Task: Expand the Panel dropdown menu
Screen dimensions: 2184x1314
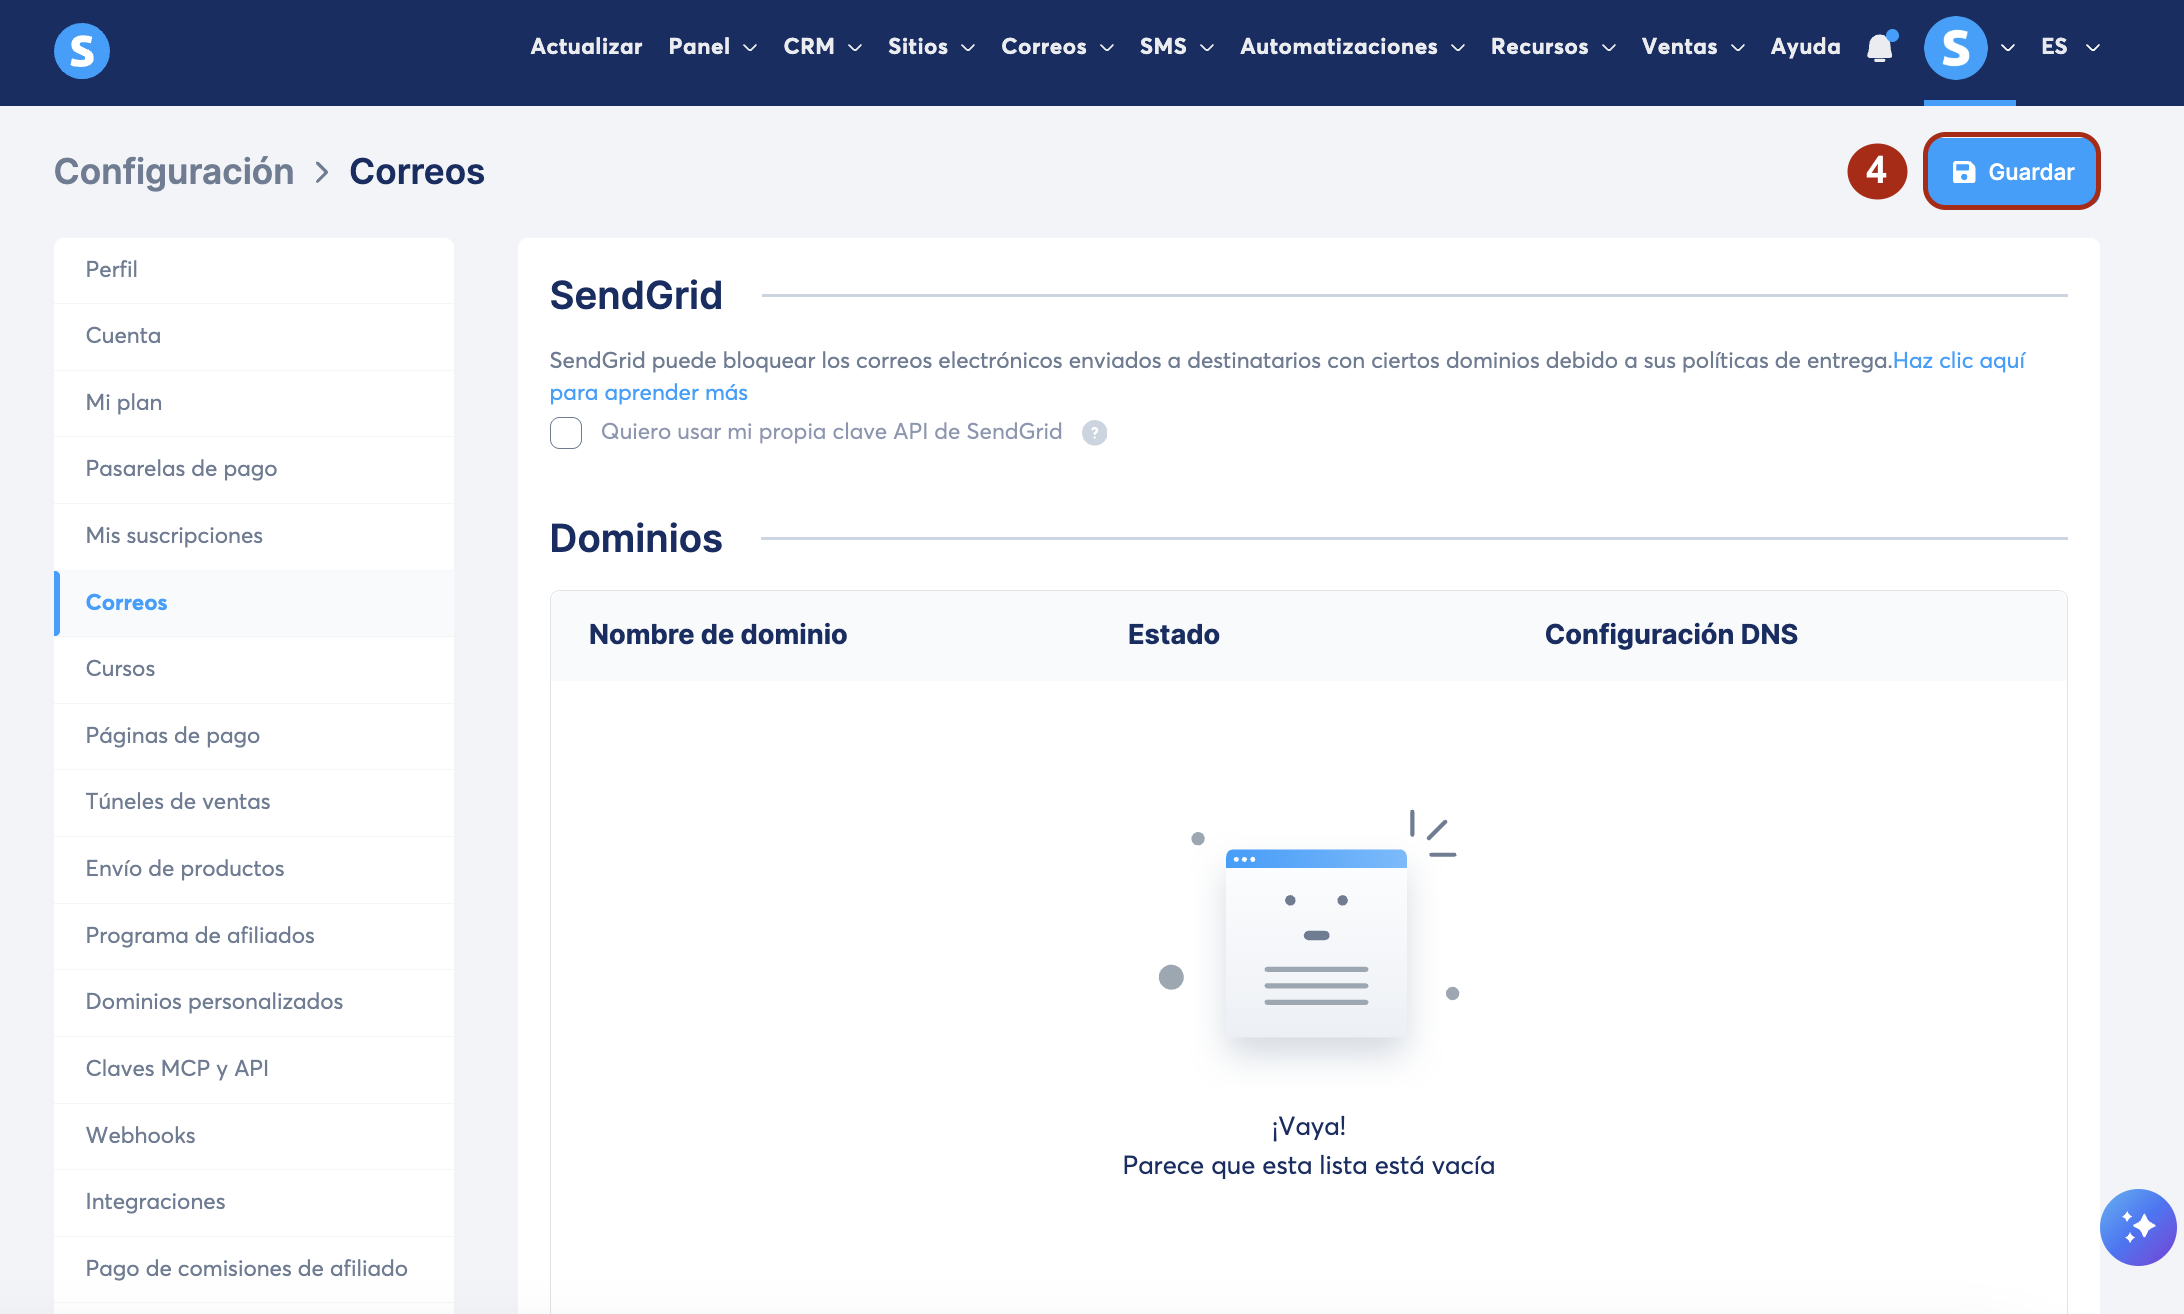Action: coord(713,47)
